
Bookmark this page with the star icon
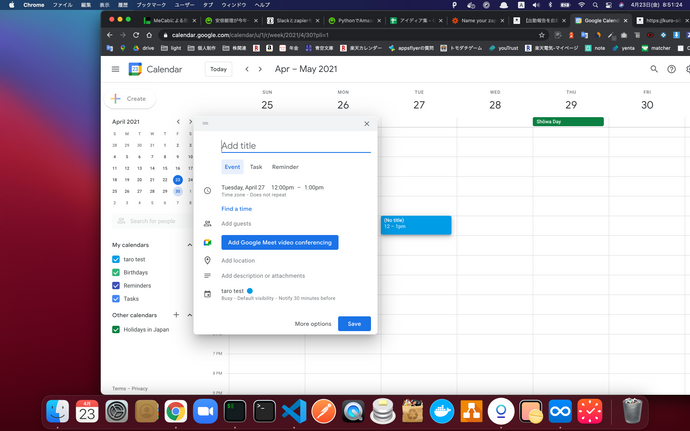pyautogui.click(x=542, y=35)
